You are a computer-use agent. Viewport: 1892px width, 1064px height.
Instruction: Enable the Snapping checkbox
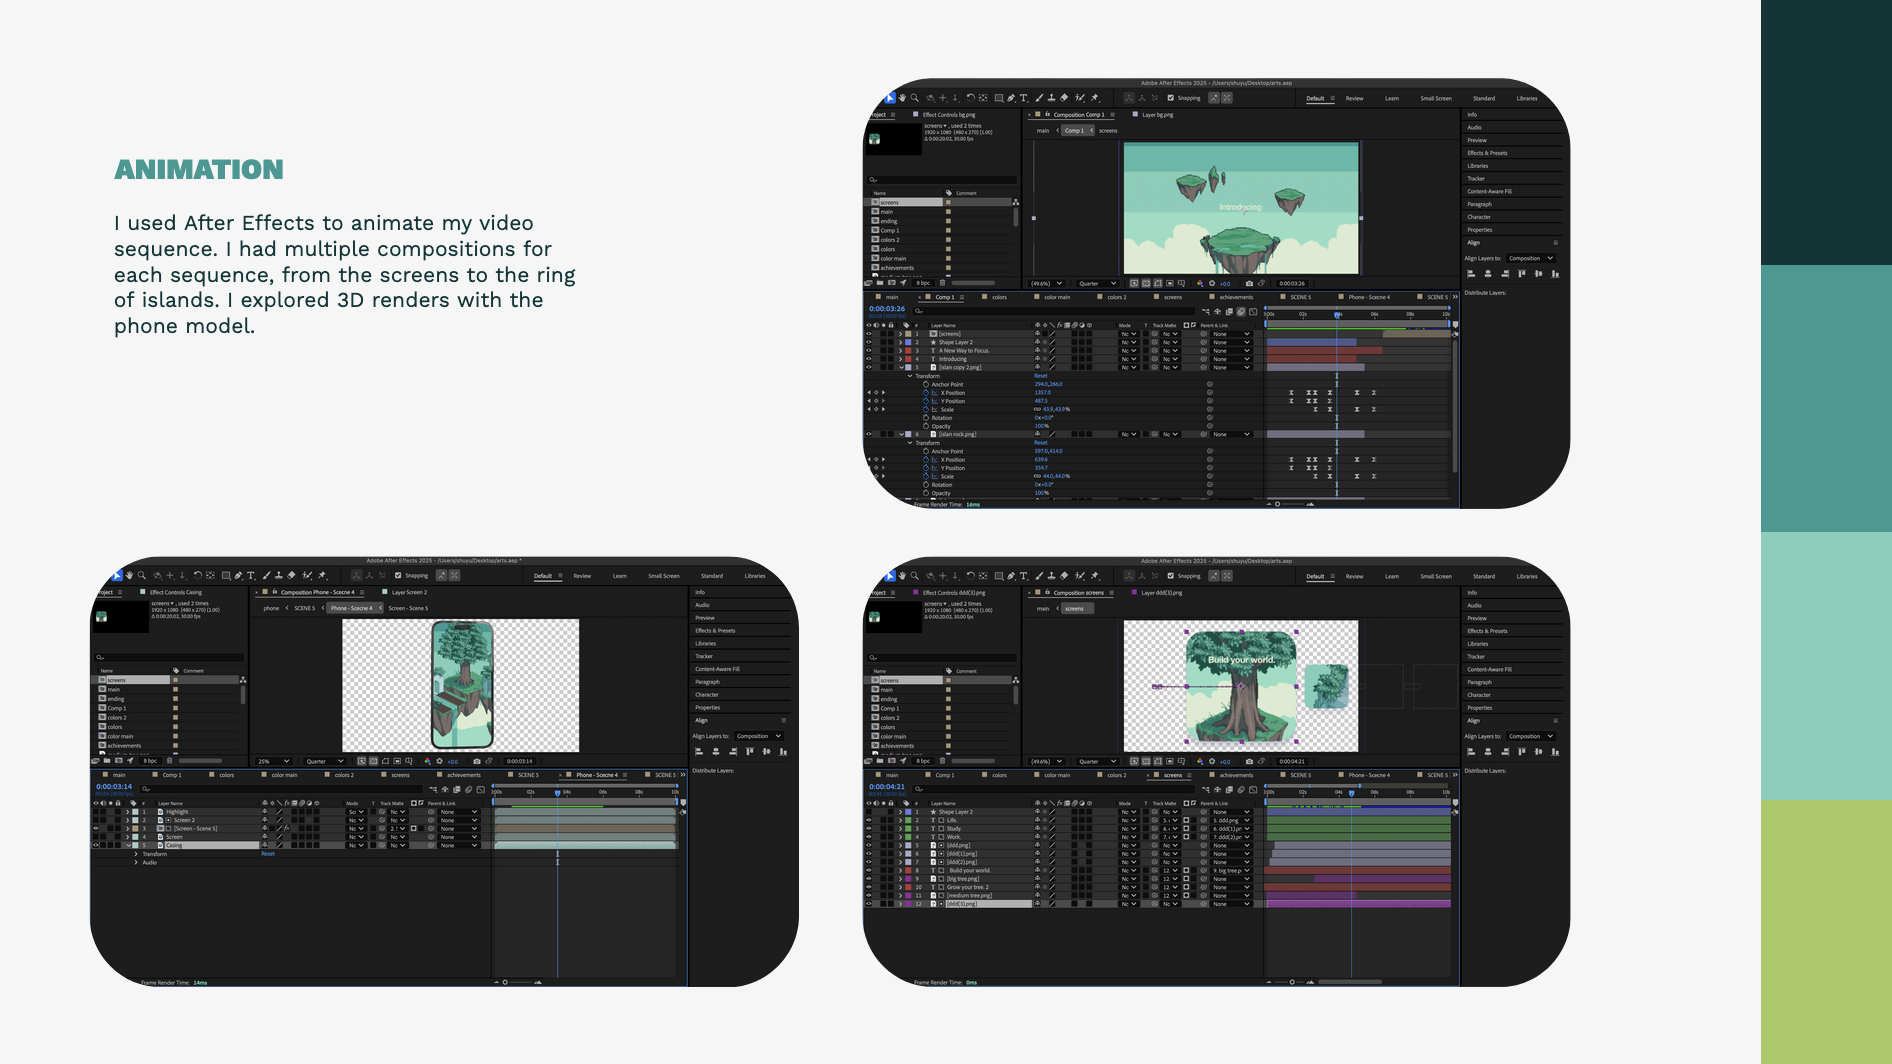click(1171, 98)
